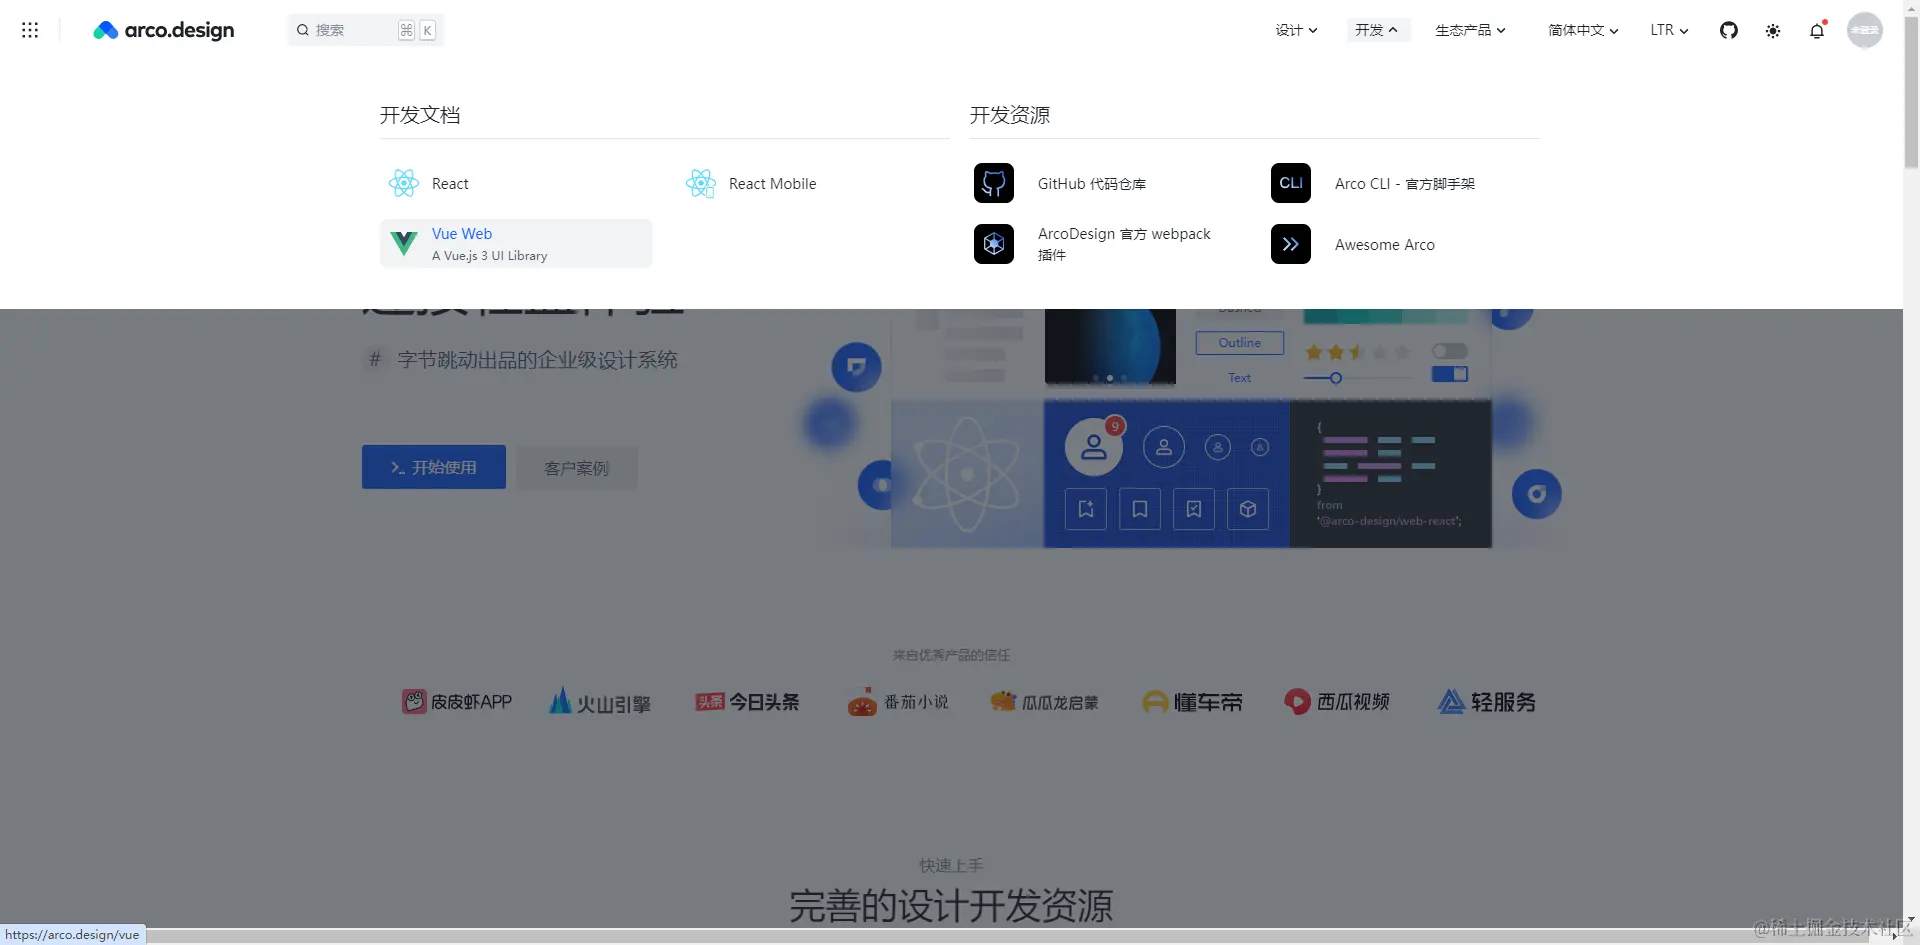Open the GitHub icon in the header

point(1729,30)
